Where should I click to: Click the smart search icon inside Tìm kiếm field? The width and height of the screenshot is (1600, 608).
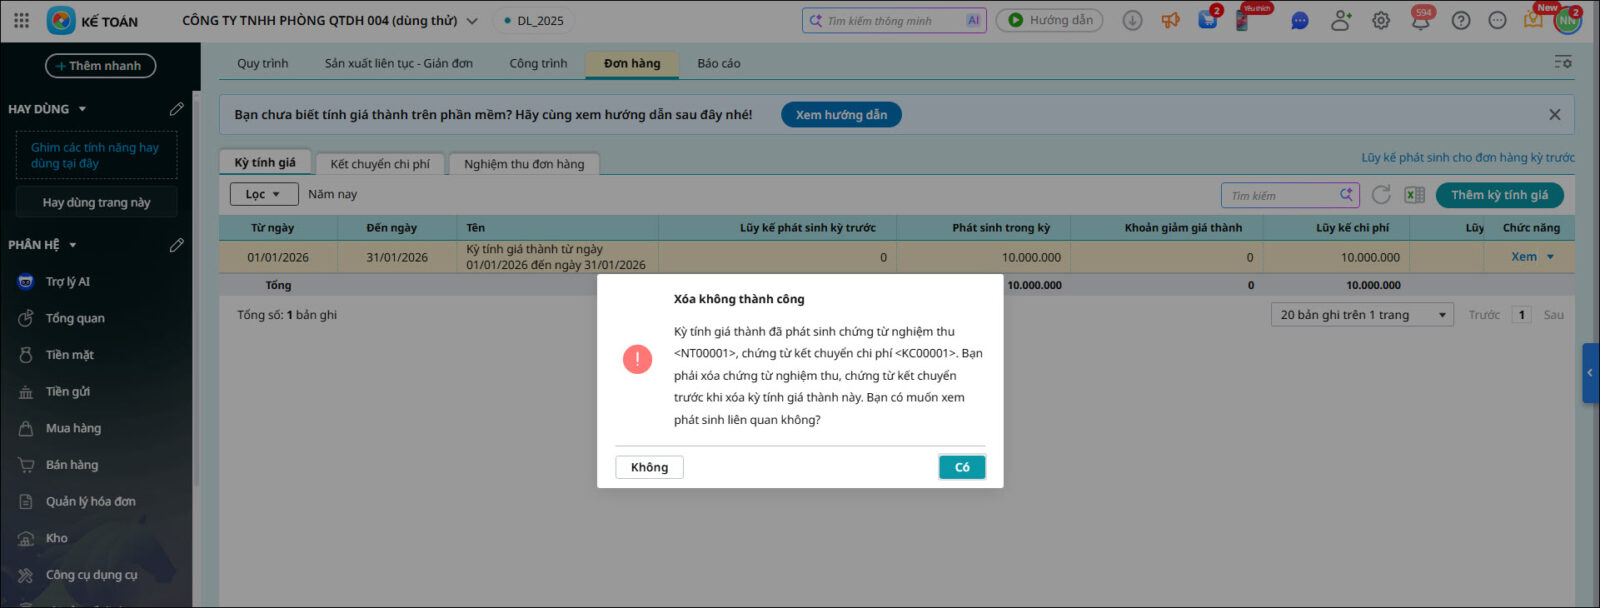tap(1346, 195)
